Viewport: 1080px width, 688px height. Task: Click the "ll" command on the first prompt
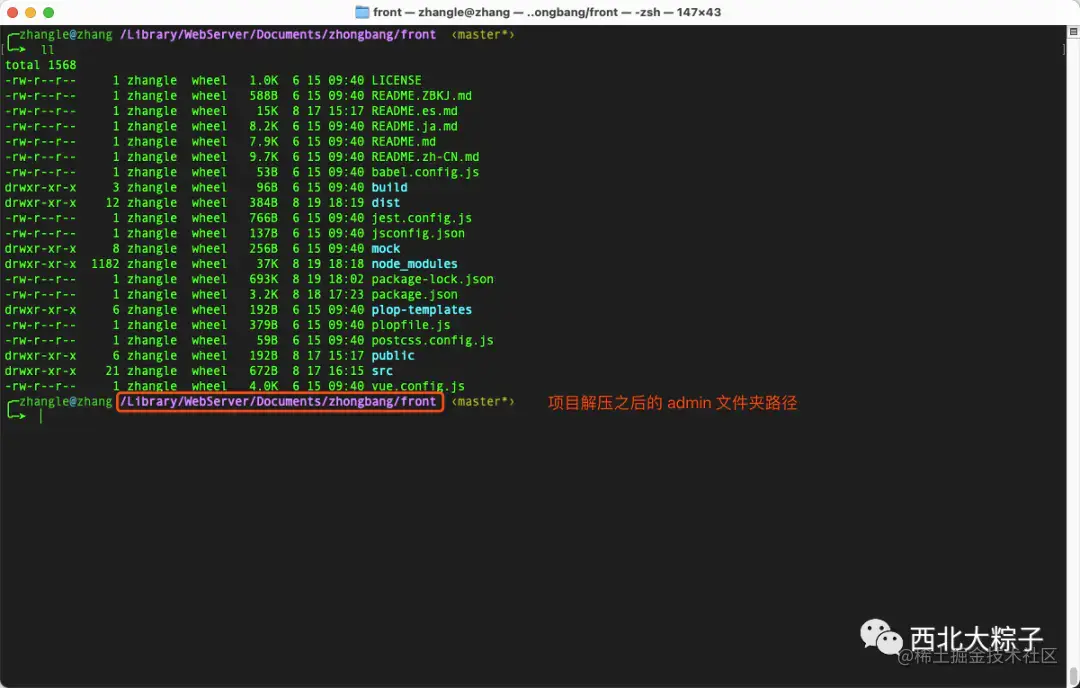(x=48, y=50)
